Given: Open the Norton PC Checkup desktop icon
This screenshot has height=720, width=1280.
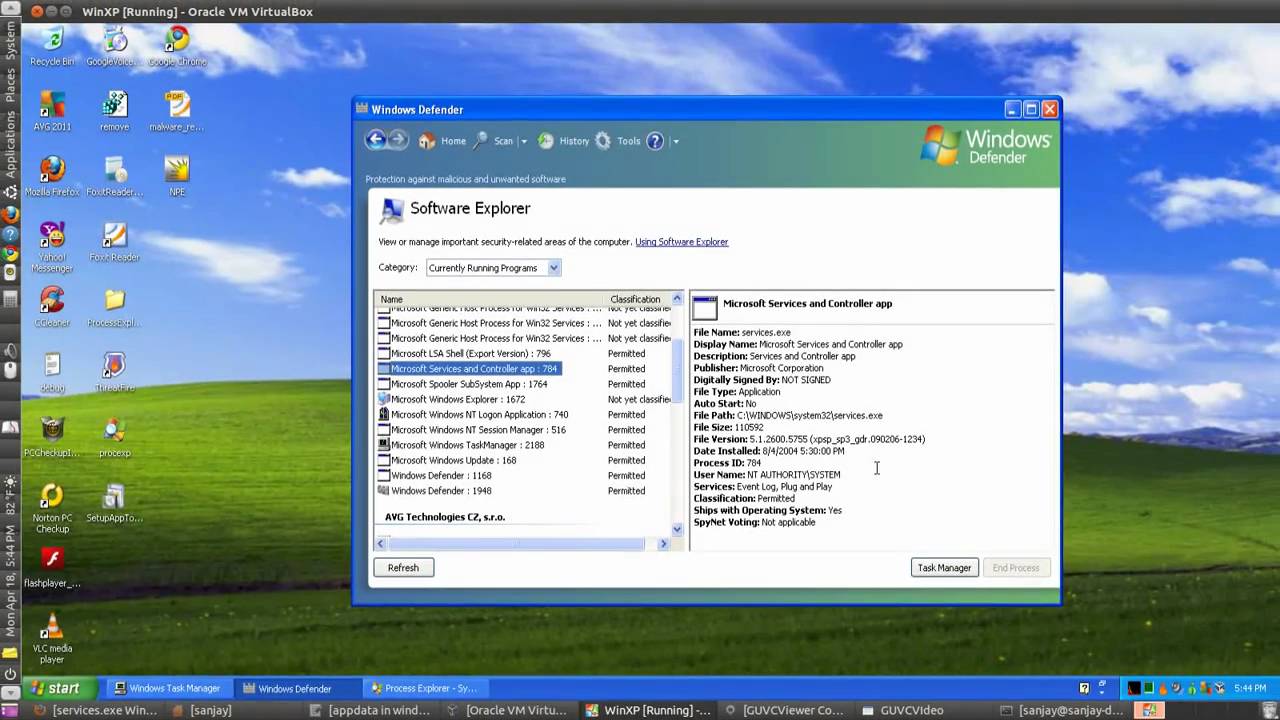Looking at the screenshot, I should click(x=52, y=508).
